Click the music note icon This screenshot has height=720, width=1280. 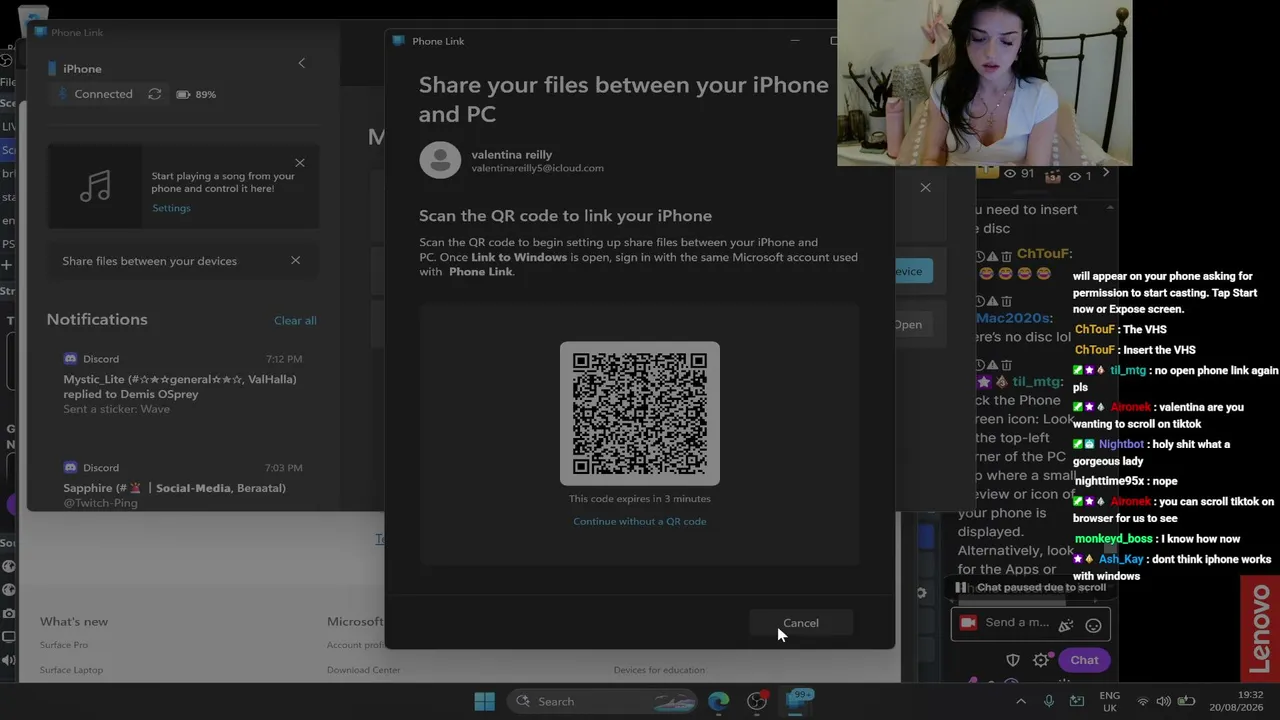[95, 186]
